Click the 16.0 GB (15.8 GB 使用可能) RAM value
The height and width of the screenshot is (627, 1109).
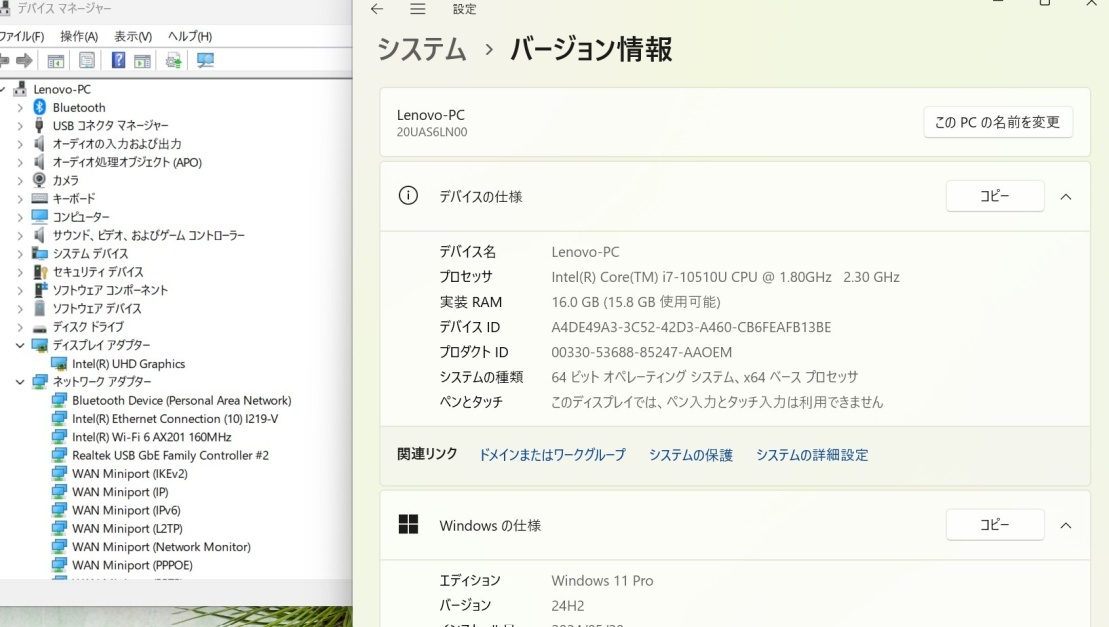pyautogui.click(x=636, y=302)
